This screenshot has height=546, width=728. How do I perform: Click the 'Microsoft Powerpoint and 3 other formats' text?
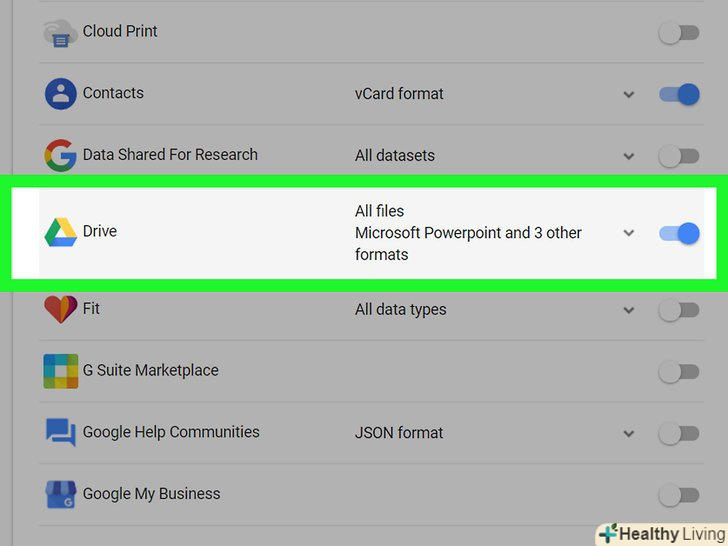[468, 243]
